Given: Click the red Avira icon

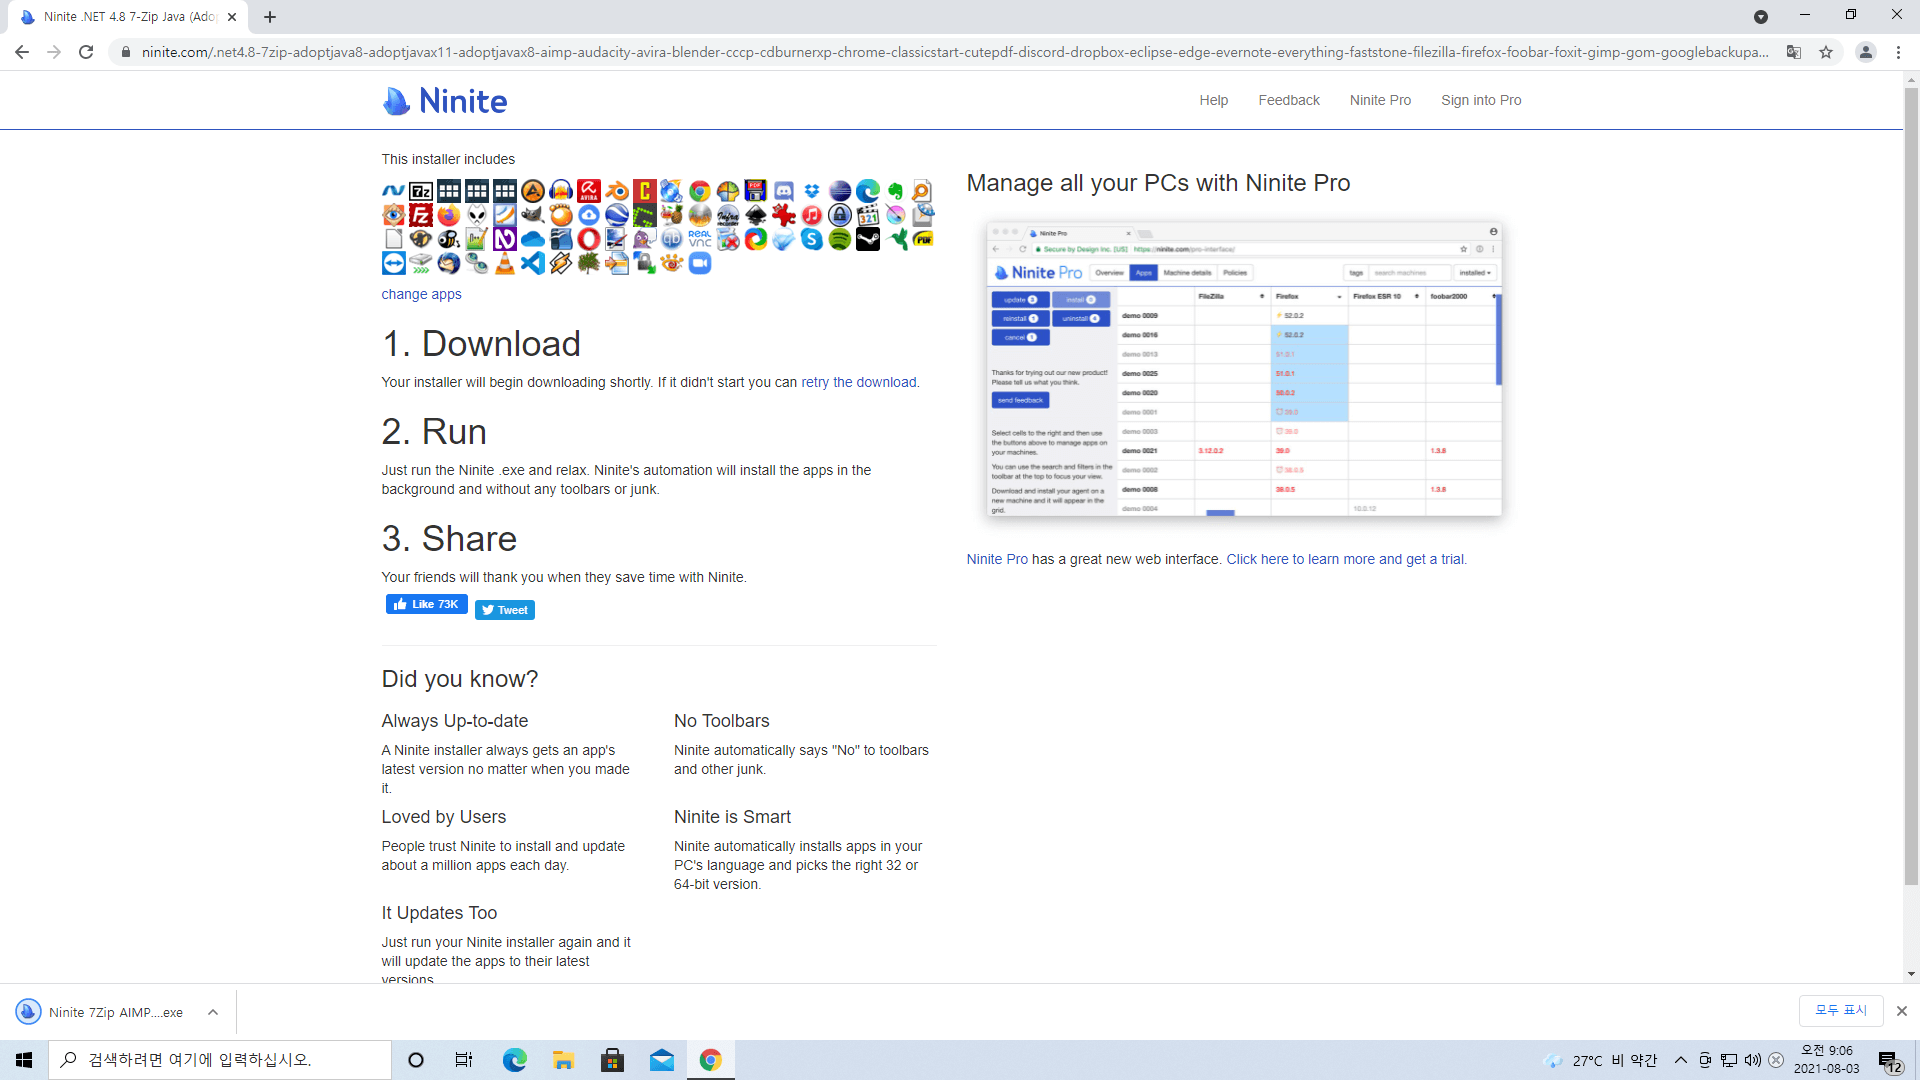Looking at the screenshot, I should point(589,191).
